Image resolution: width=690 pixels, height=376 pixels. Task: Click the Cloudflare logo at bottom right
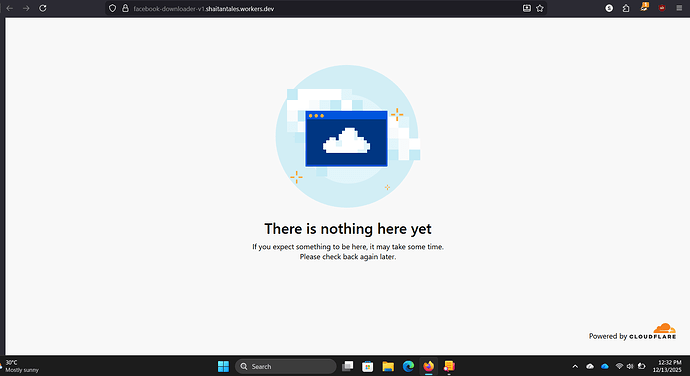(653, 332)
